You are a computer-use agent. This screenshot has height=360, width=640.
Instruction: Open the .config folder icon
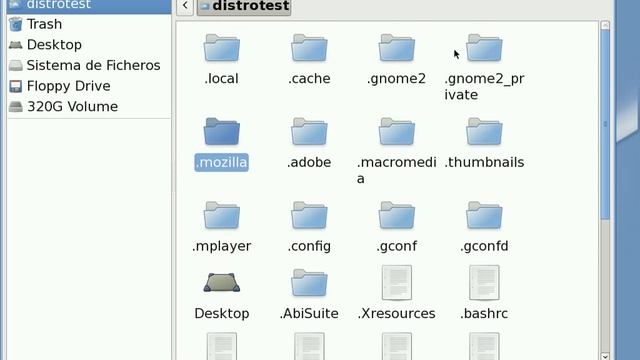point(309,215)
